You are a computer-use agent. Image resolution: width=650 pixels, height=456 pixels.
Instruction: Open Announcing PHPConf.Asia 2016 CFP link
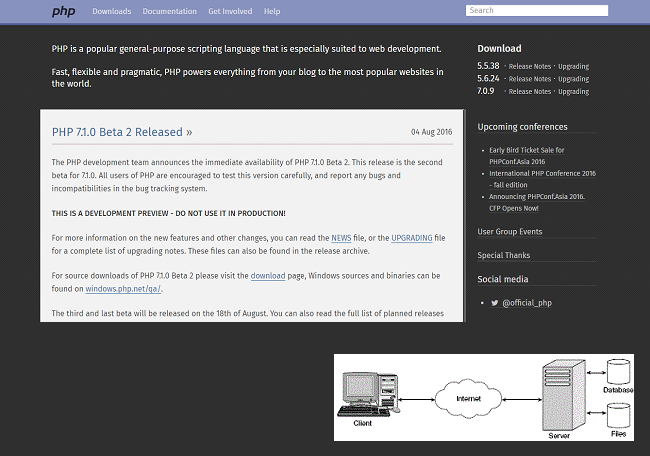click(x=537, y=202)
